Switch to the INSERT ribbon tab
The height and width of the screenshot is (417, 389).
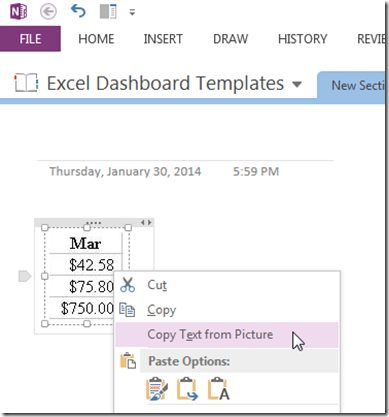tap(163, 39)
